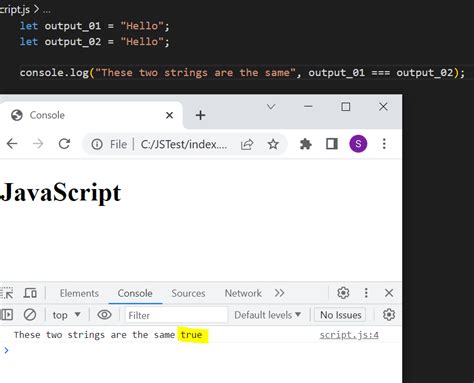Open DevTools settings gear
The width and height of the screenshot is (474, 383).
click(343, 293)
